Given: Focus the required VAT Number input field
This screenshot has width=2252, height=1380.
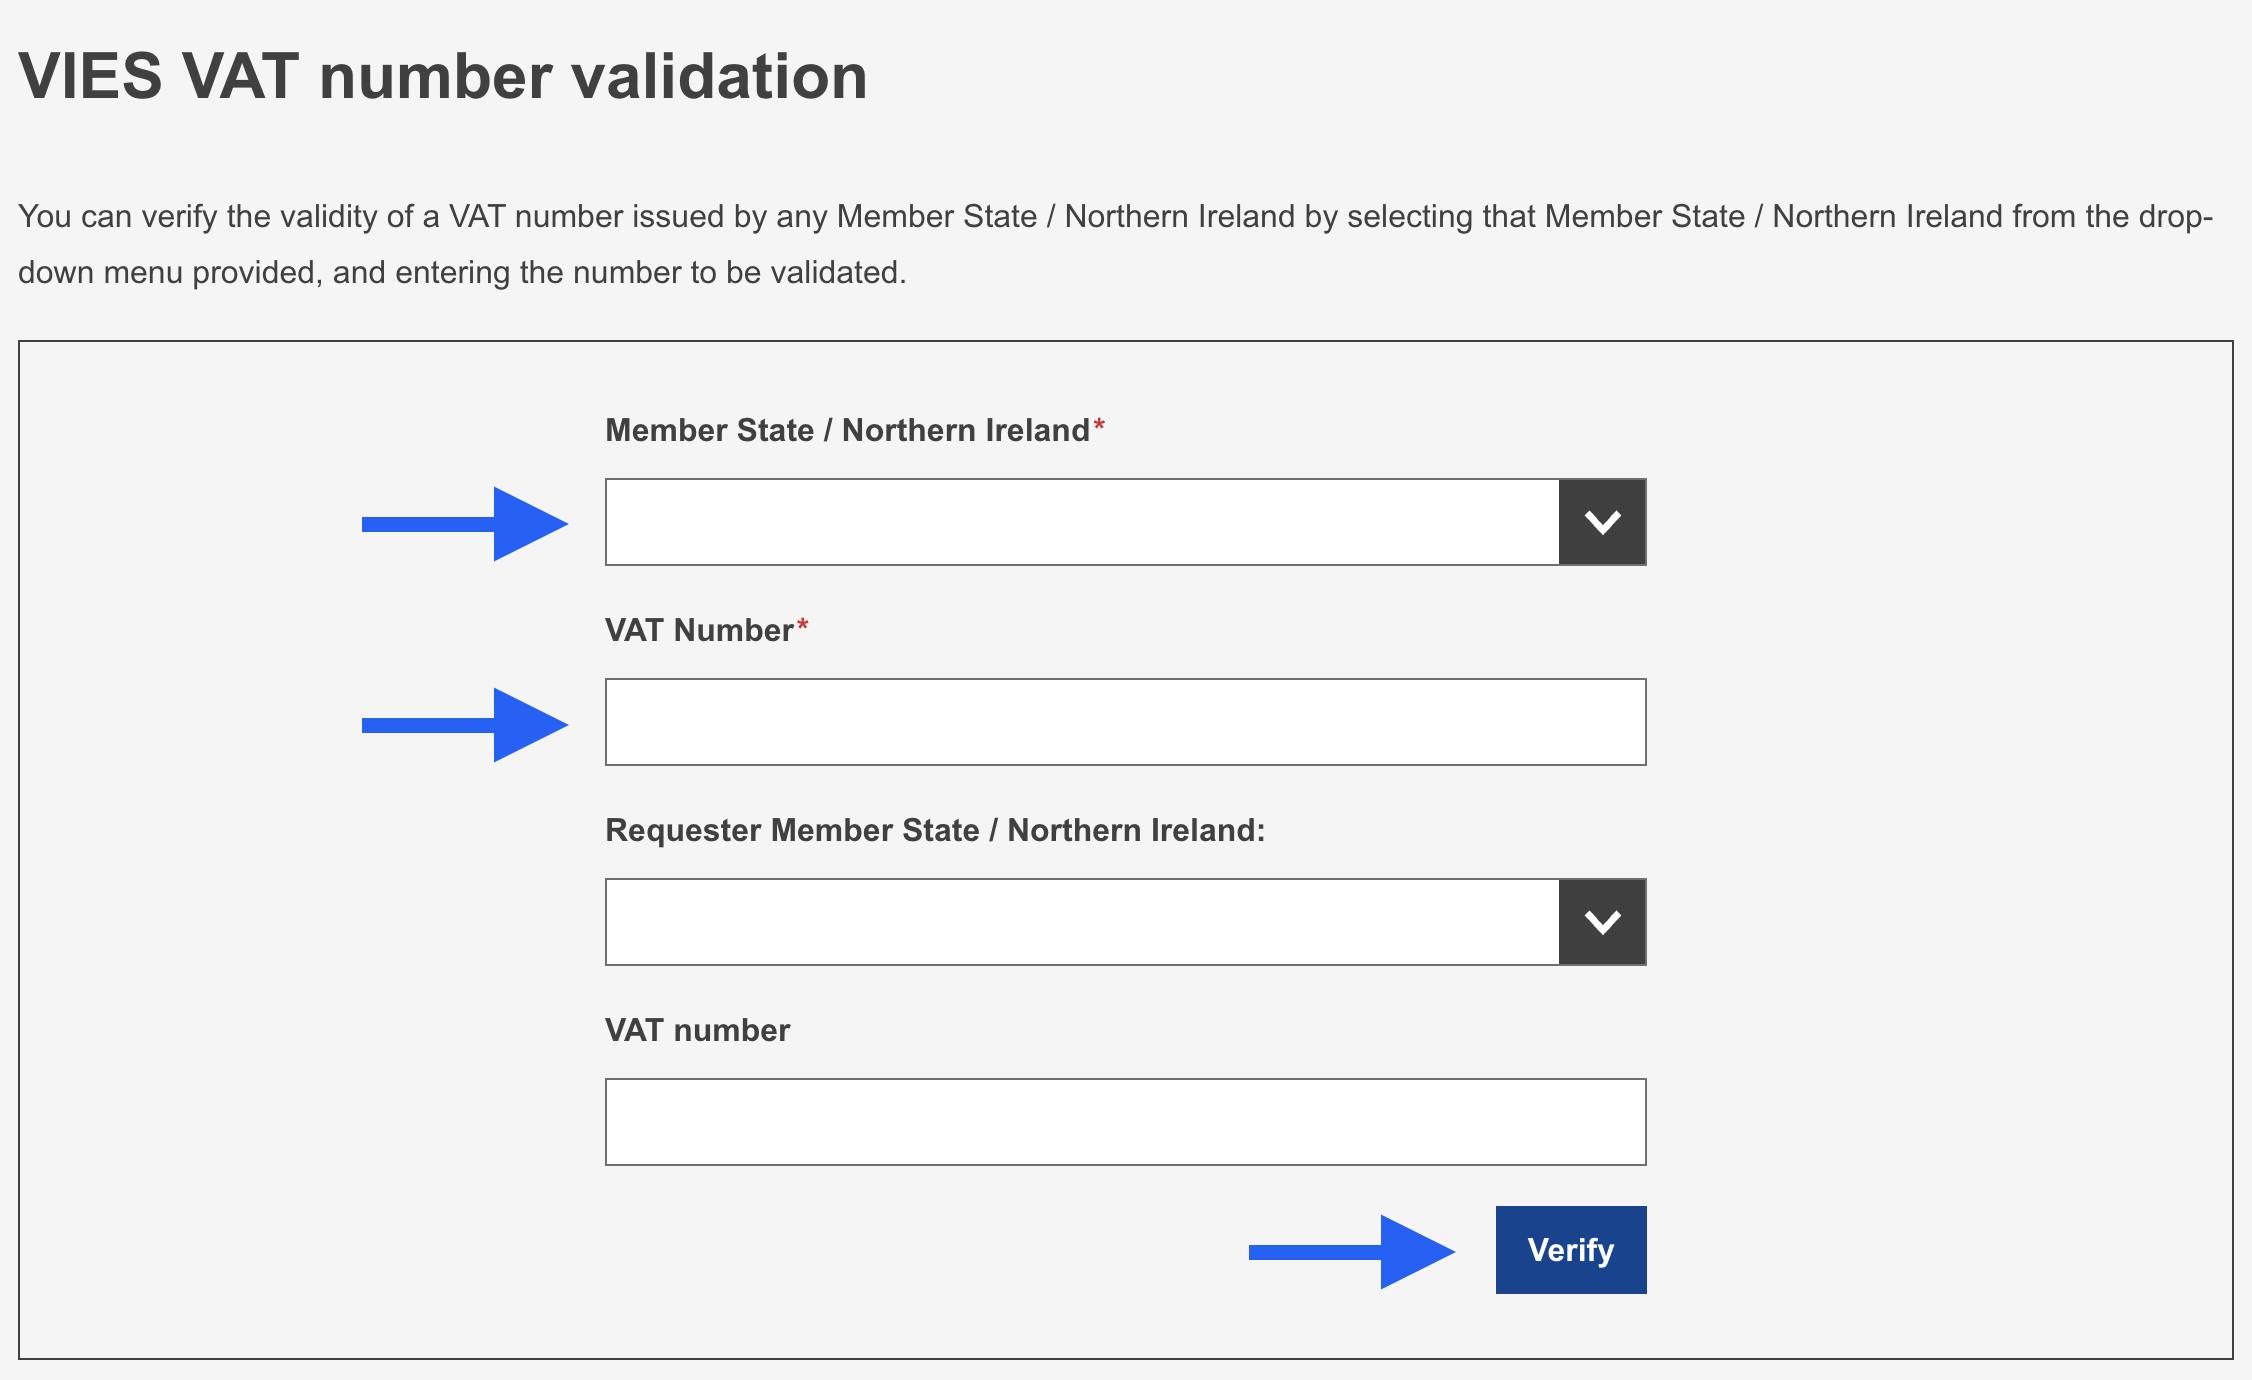Looking at the screenshot, I should (x=1125, y=722).
